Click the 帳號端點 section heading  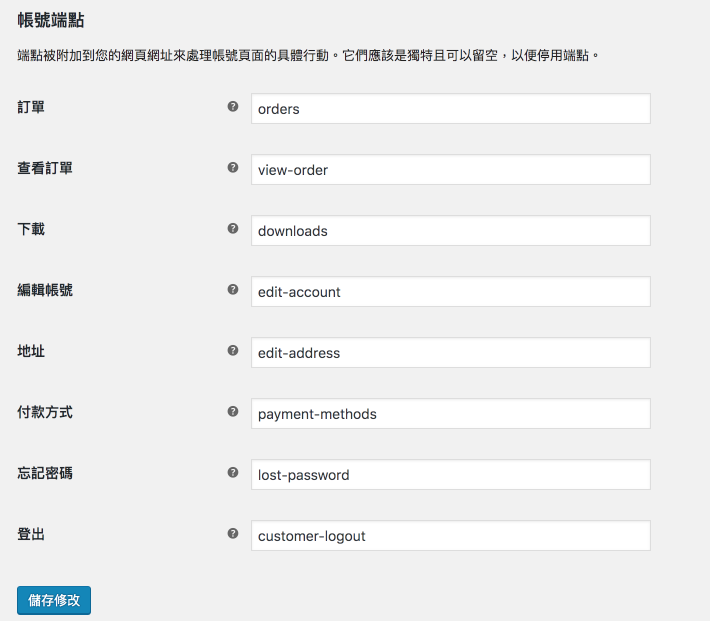[51, 20]
